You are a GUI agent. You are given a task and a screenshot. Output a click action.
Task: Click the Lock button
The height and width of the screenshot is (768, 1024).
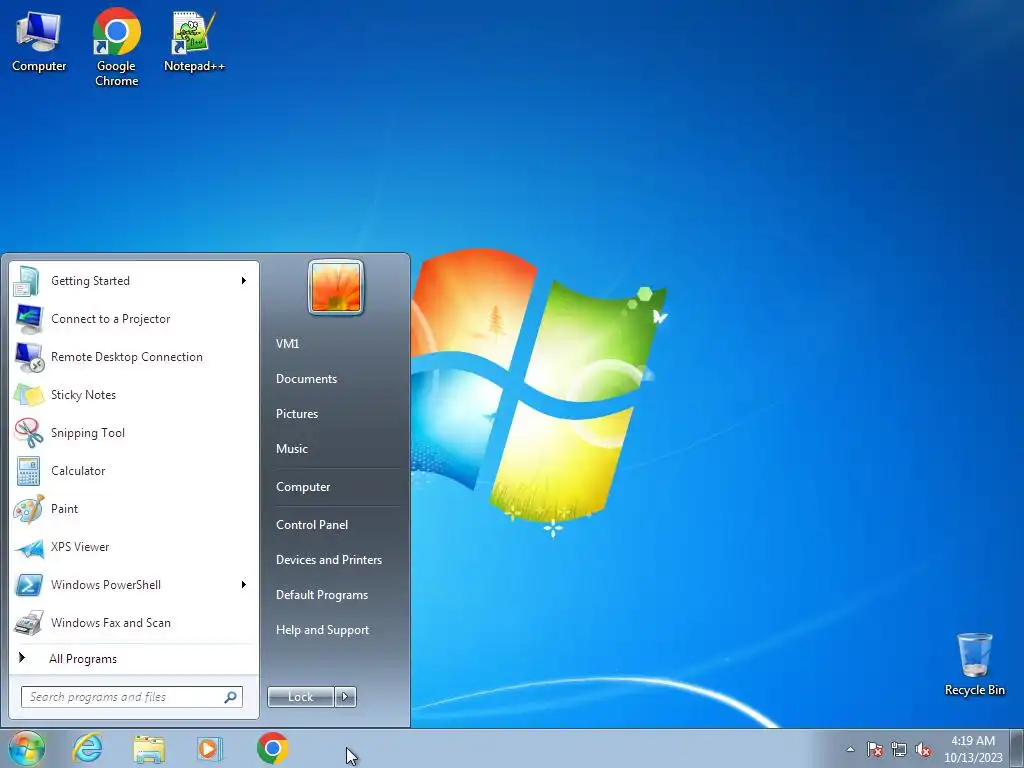(x=301, y=697)
